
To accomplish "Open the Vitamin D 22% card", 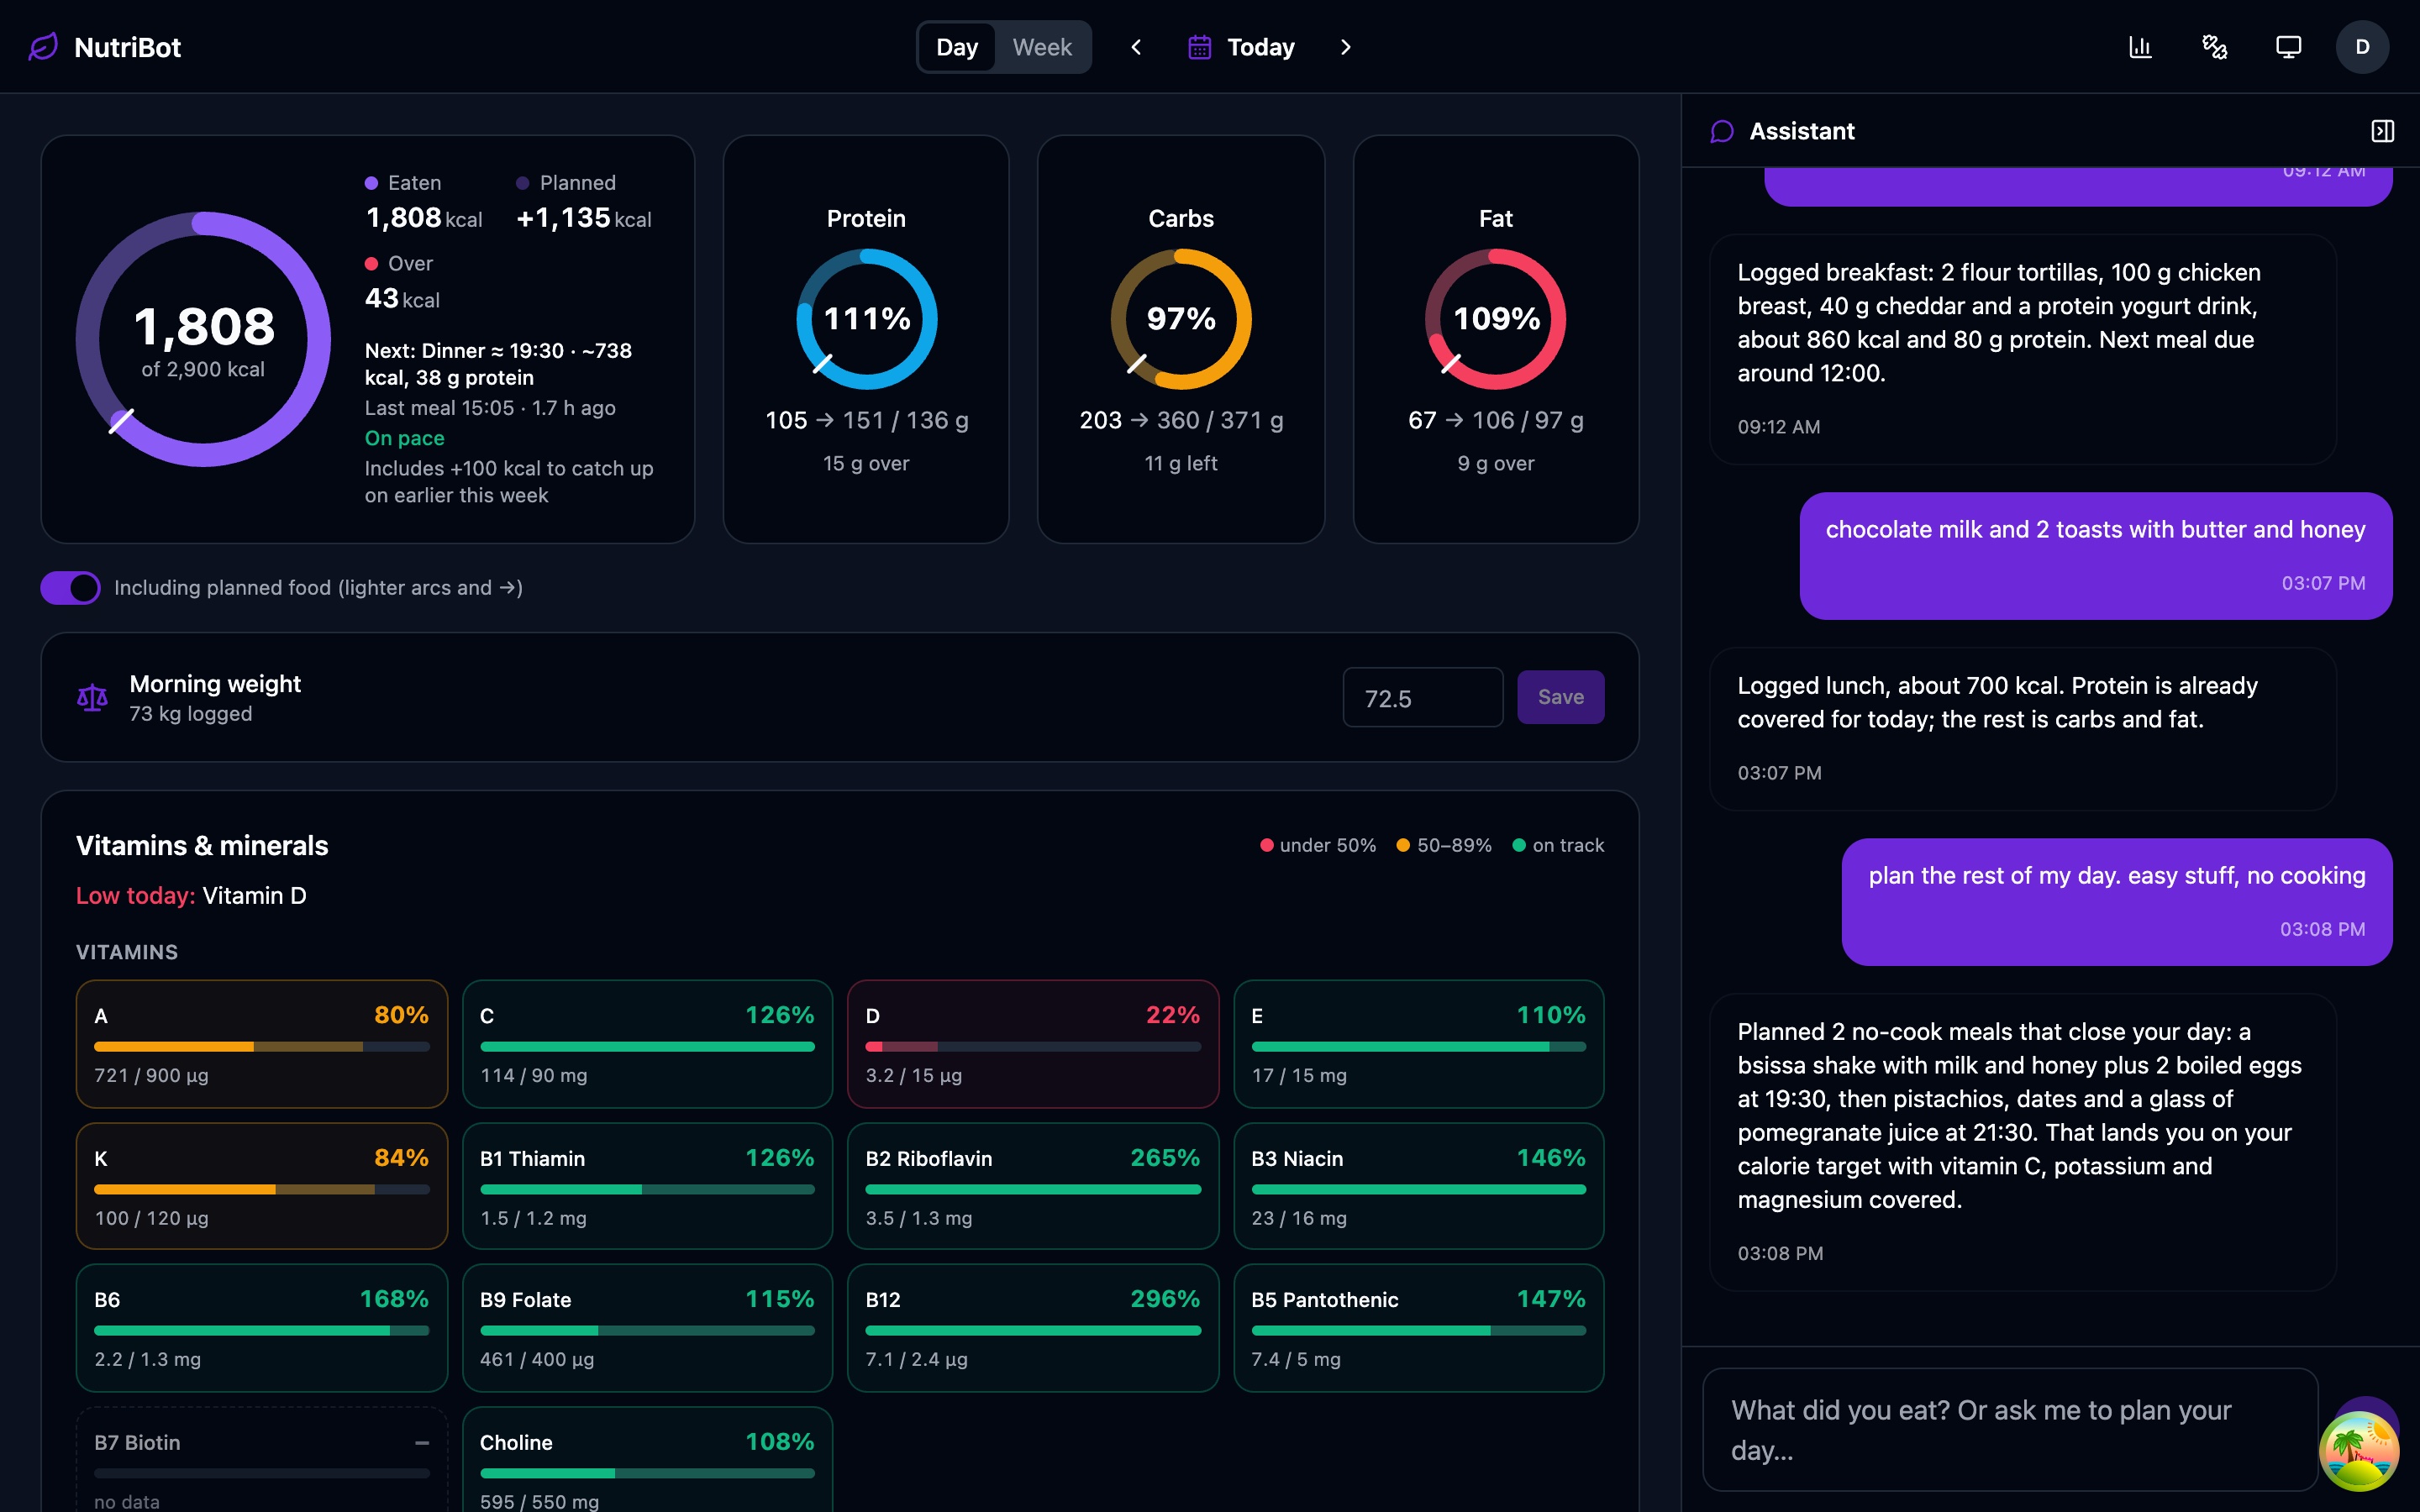I will pos(1033,1044).
